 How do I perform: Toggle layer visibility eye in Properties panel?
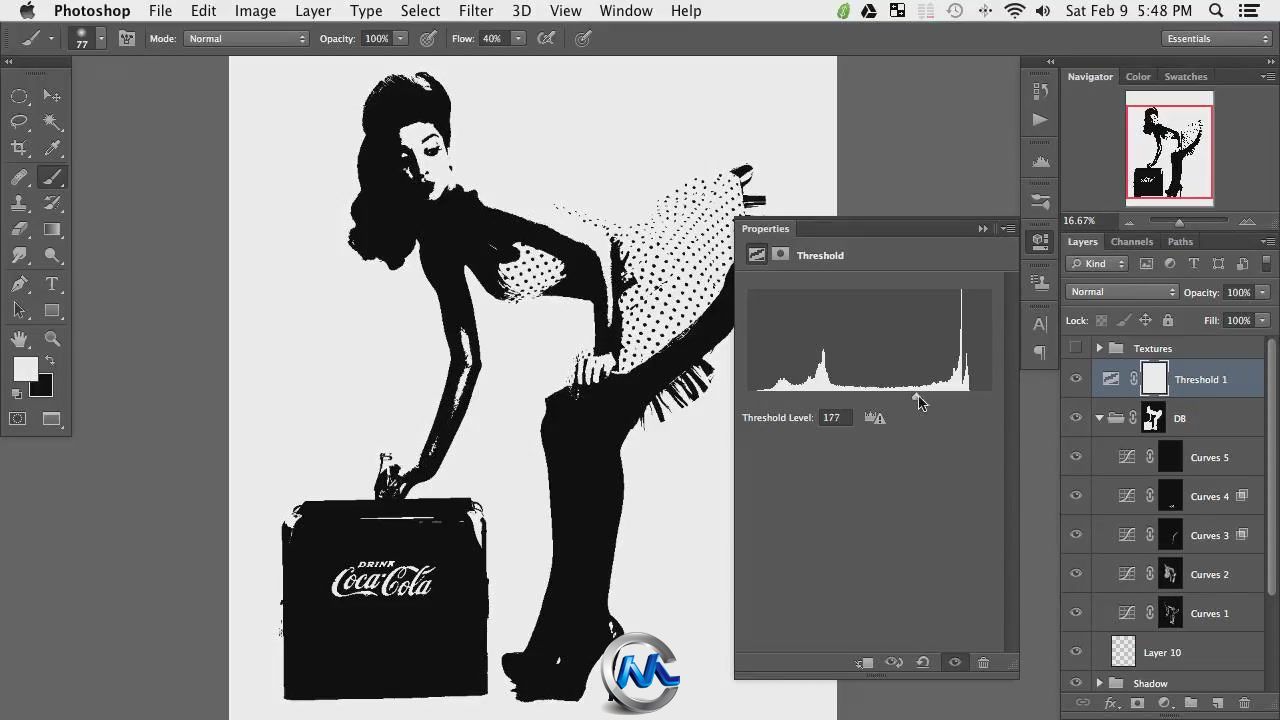point(954,662)
